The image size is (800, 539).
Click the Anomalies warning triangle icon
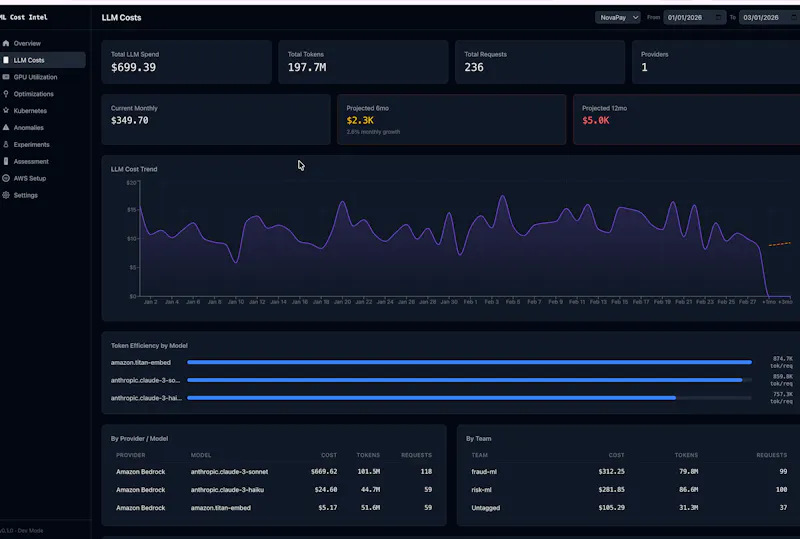point(6,128)
